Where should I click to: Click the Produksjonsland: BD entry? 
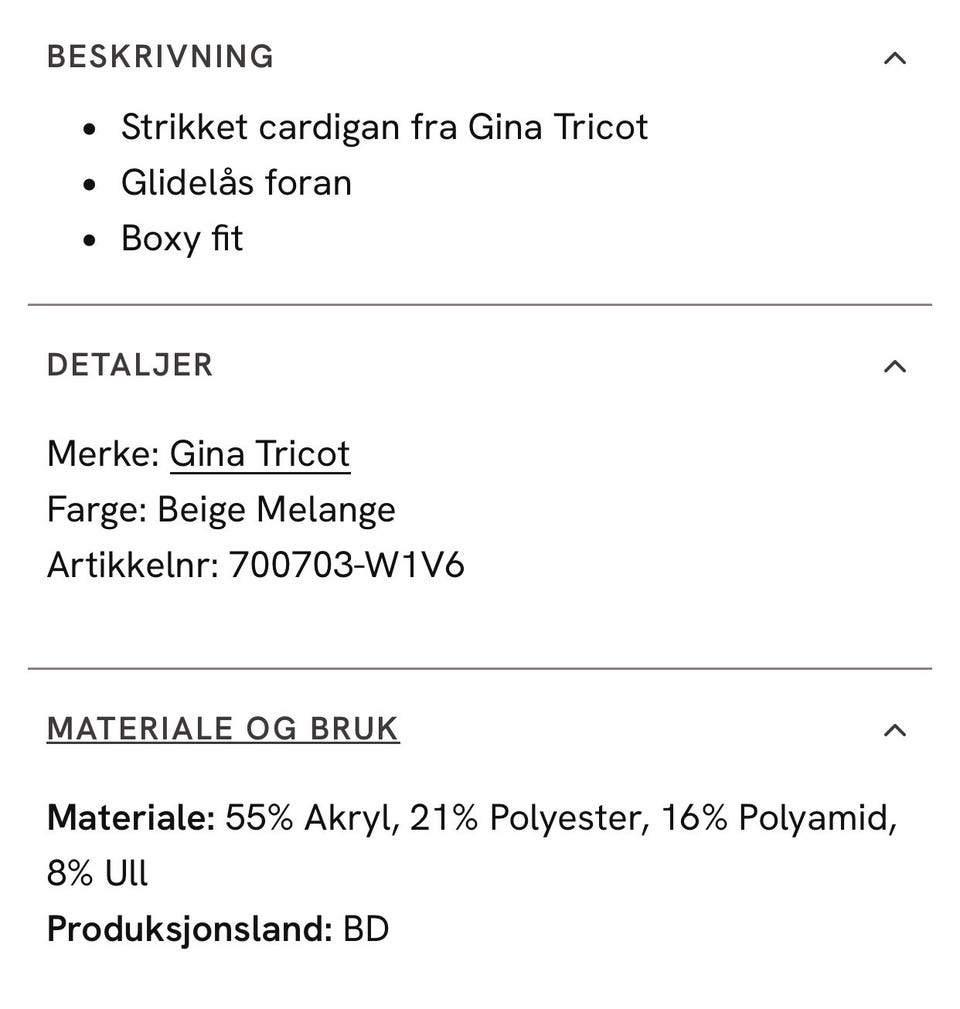tap(217, 928)
